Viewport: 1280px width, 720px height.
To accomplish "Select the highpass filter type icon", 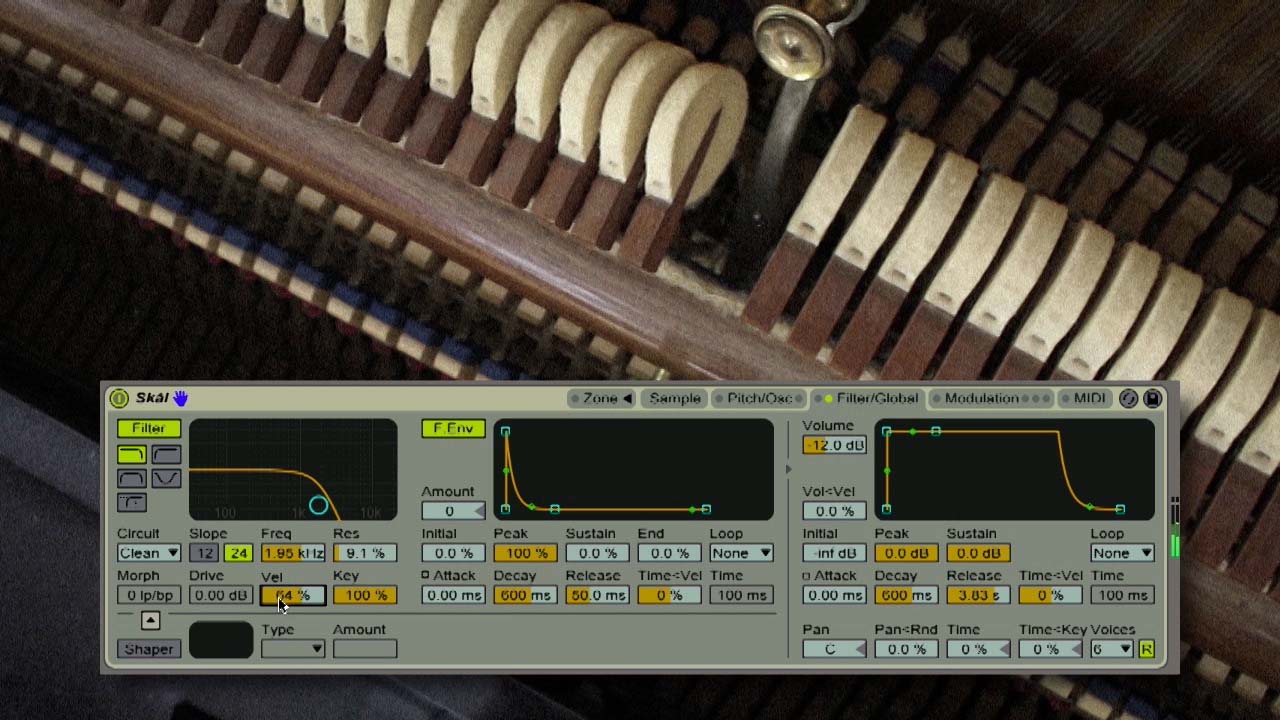I will 166,454.
